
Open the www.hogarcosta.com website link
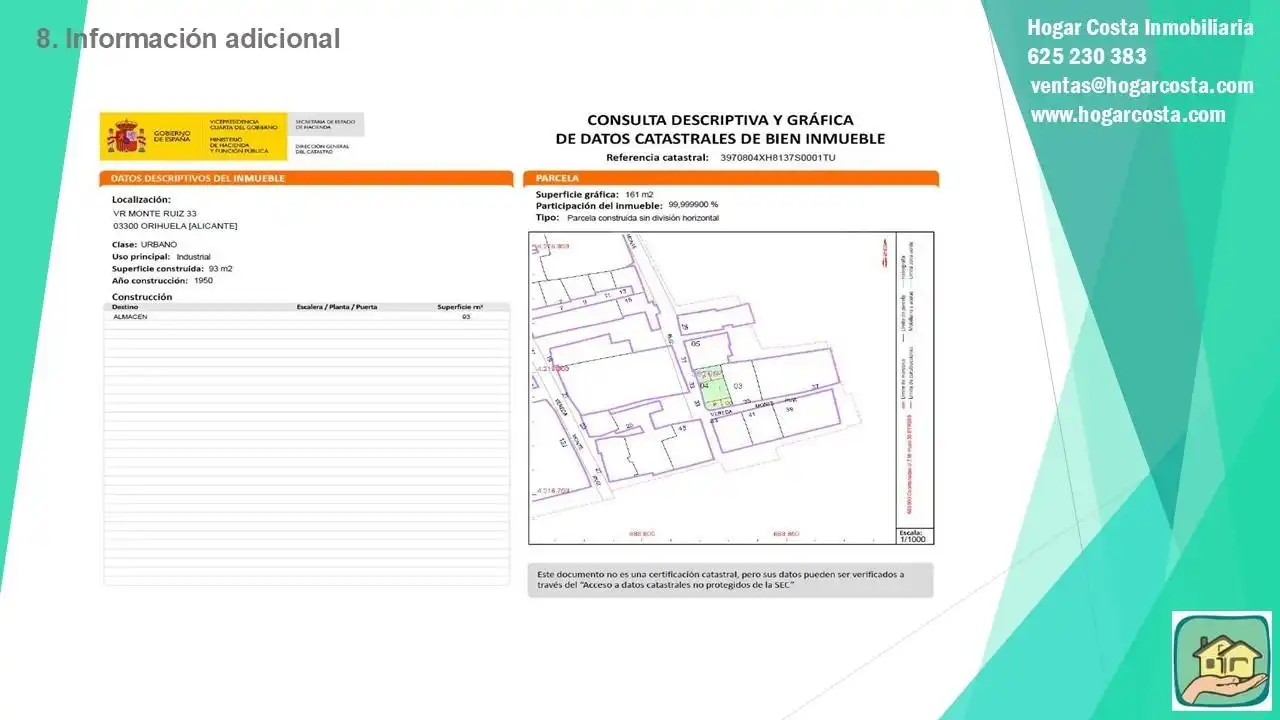1128,114
